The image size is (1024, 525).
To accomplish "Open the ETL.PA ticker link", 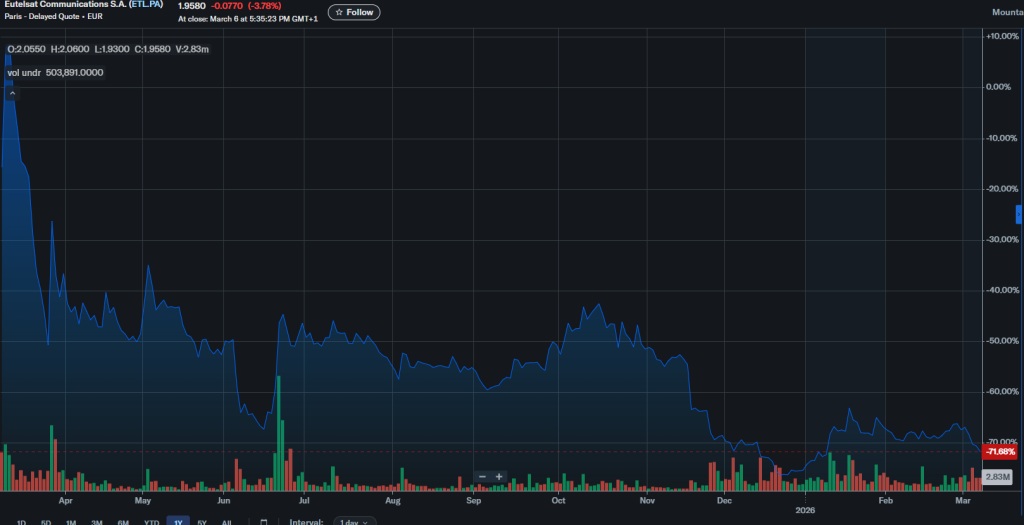I will coord(146,5).
